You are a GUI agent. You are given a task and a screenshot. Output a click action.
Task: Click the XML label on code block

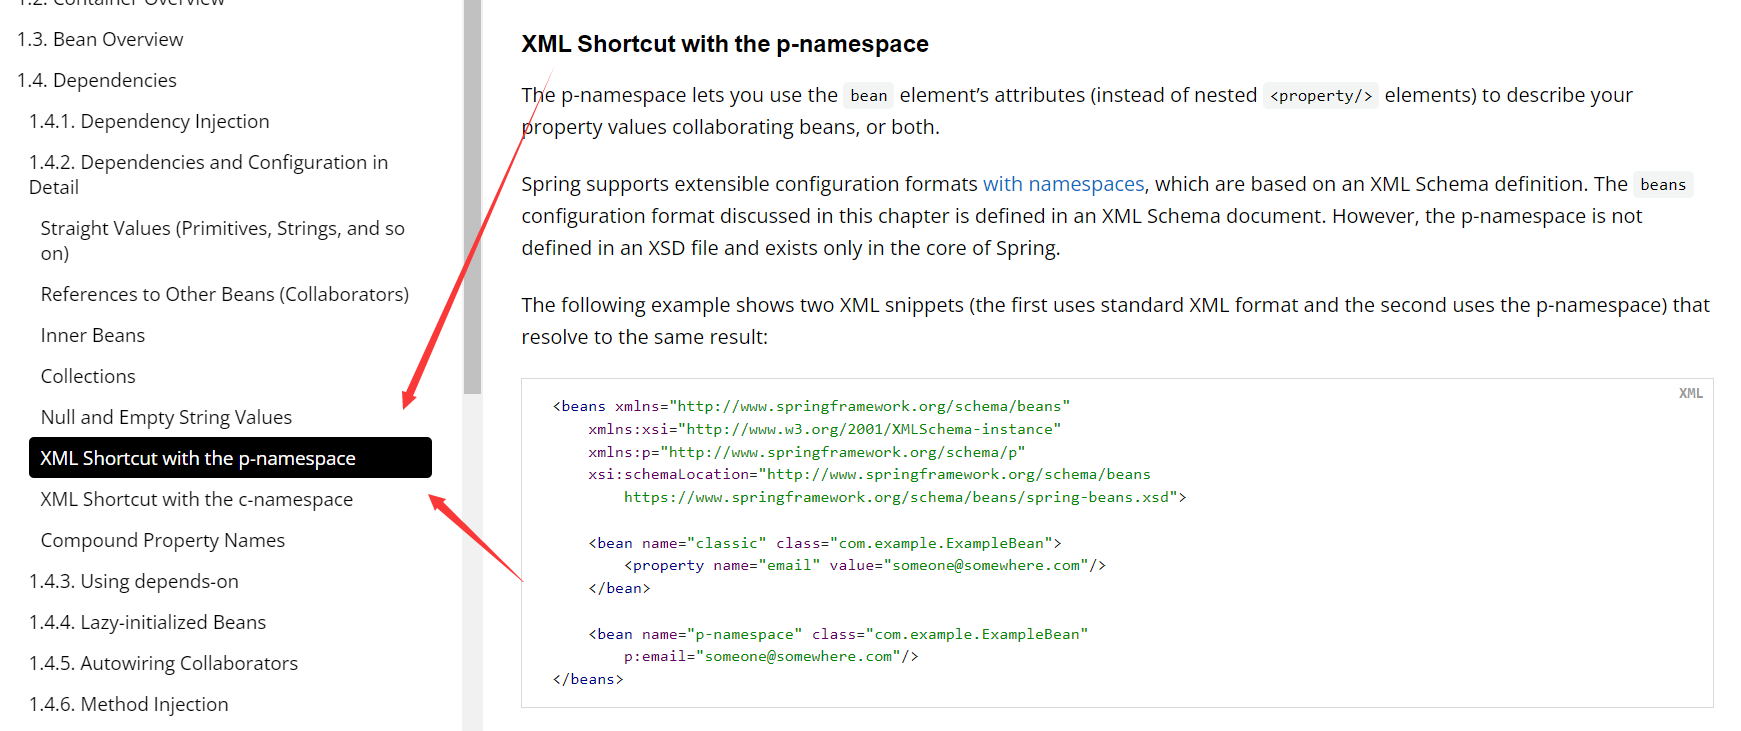click(x=1690, y=393)
